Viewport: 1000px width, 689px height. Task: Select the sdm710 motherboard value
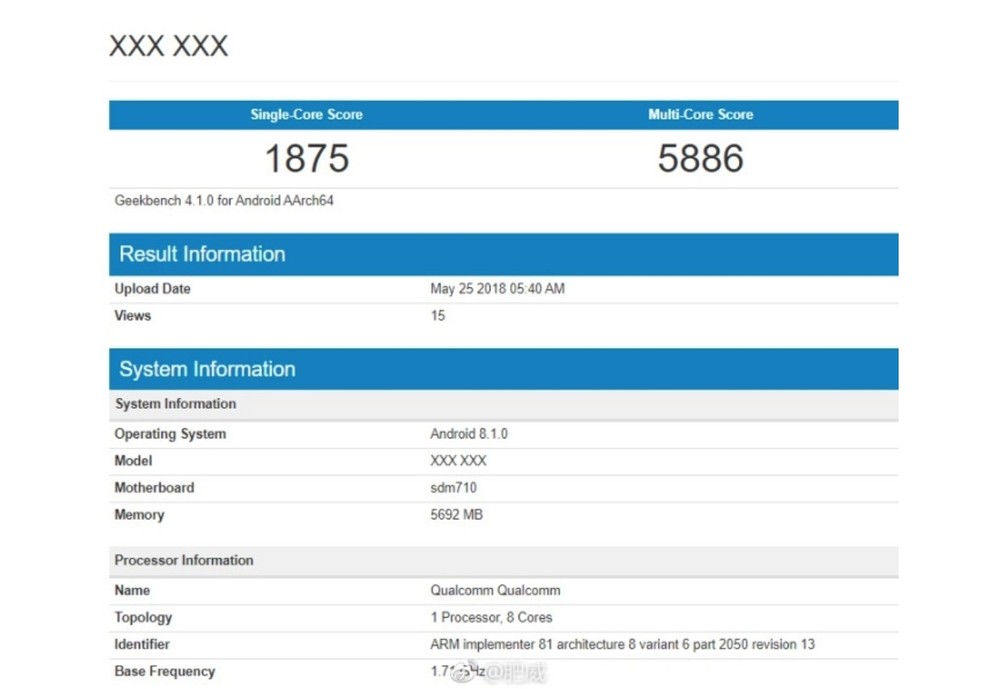tap(453, 487)
